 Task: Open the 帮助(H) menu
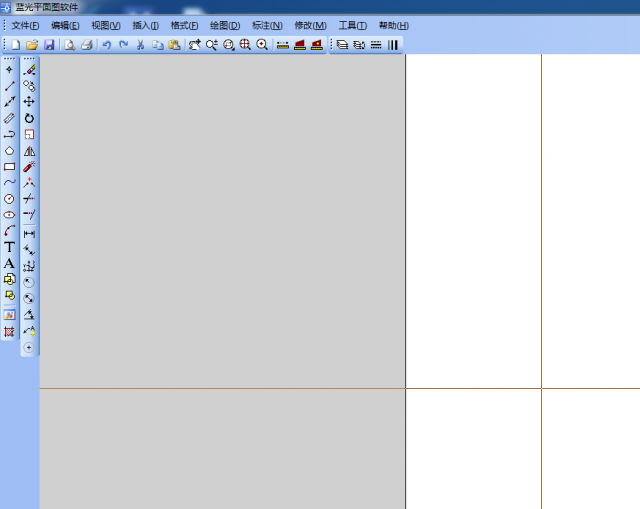393,25
